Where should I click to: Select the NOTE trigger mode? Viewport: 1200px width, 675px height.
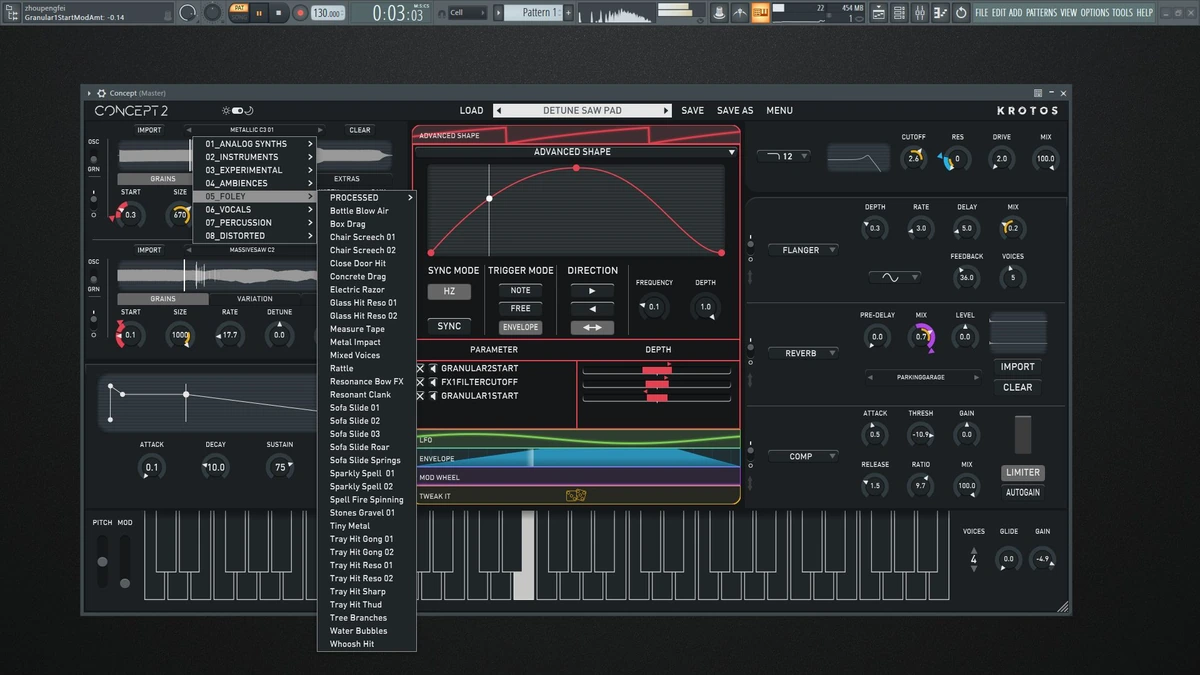521,290
